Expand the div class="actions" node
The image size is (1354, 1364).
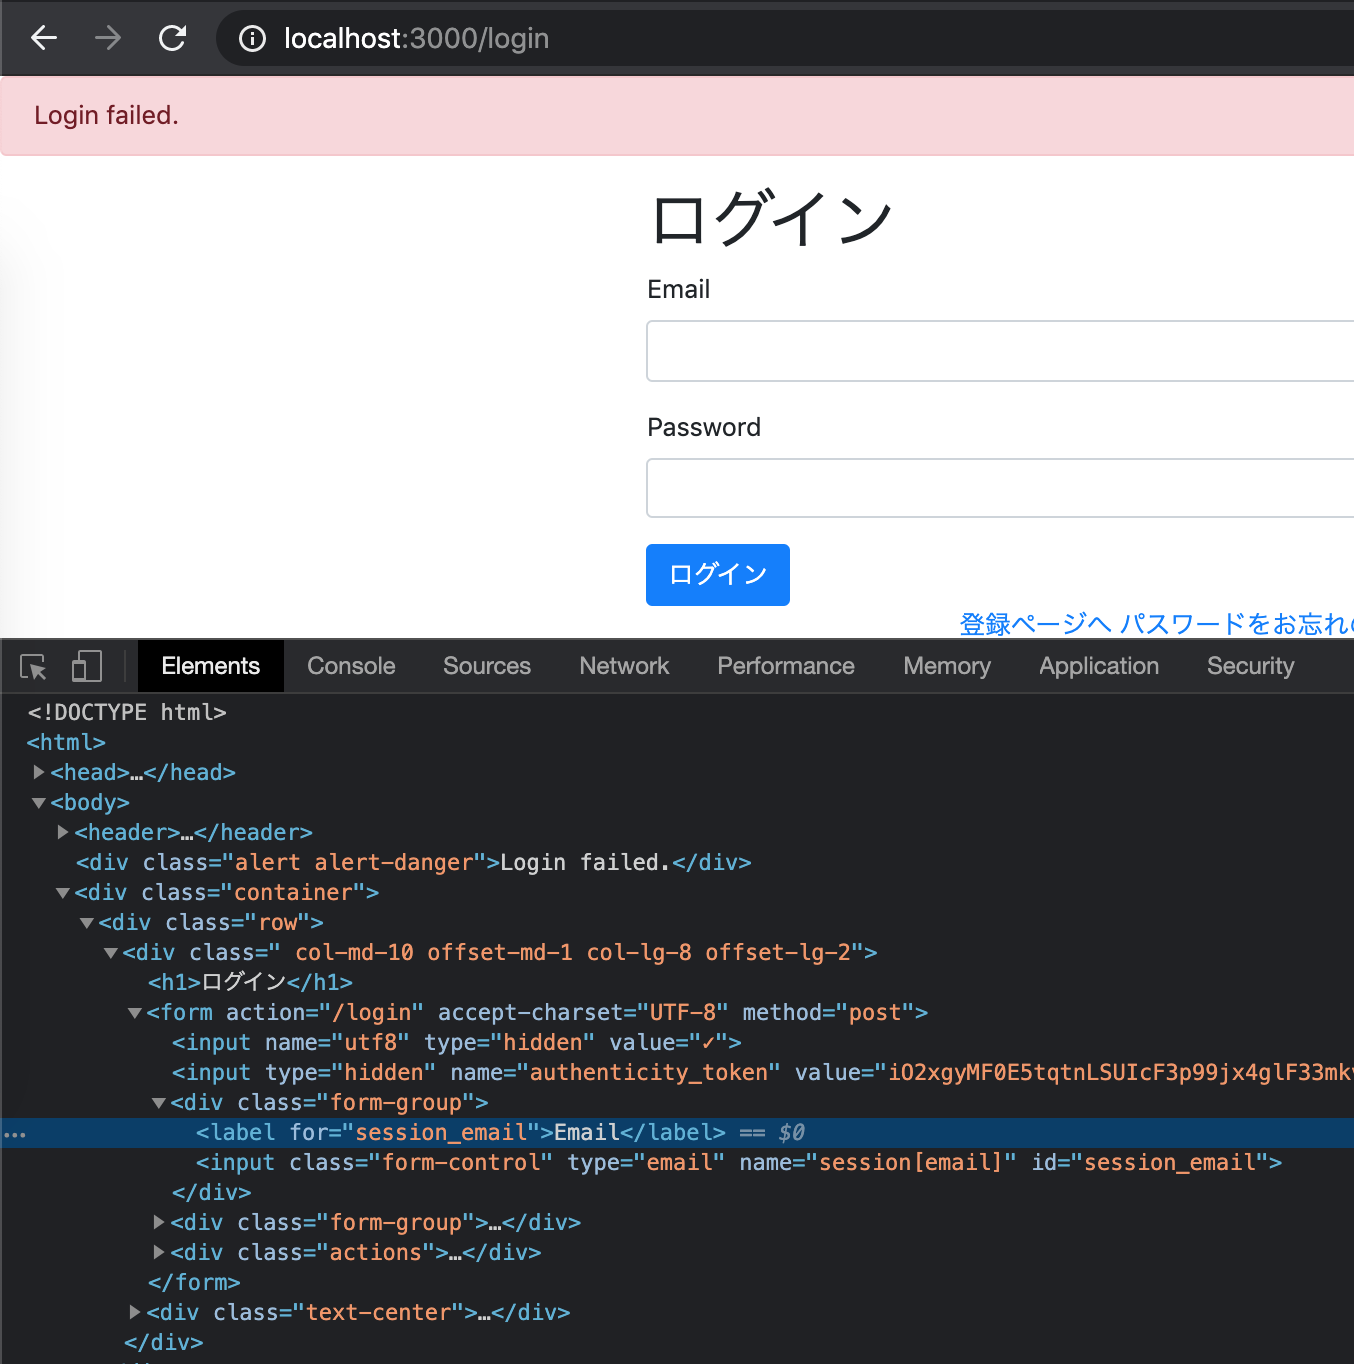coord(159,1252)
